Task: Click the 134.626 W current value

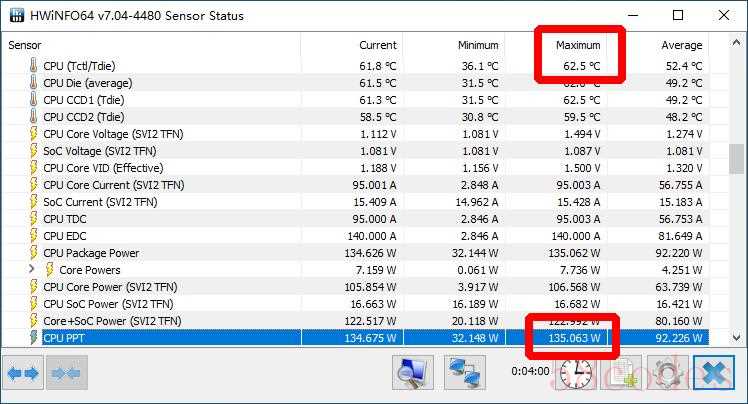Action: (x=370, y=253)
